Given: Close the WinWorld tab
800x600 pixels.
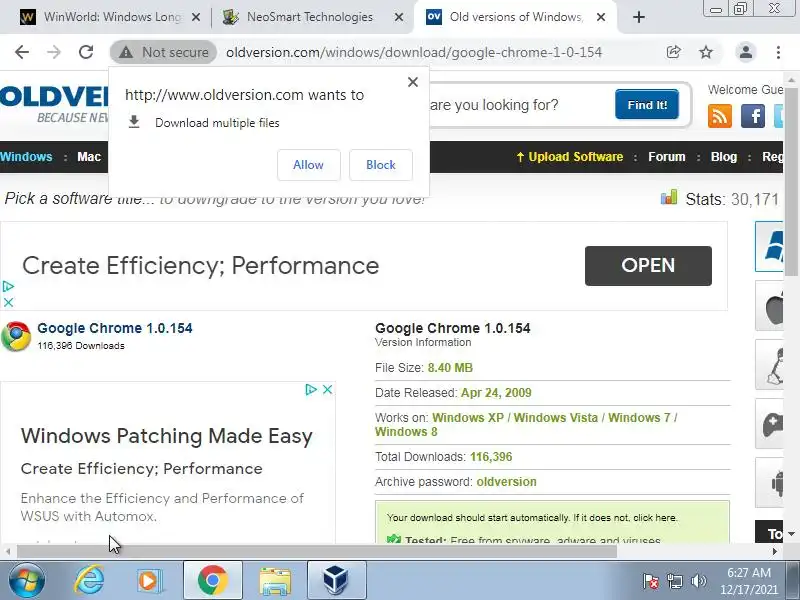Looking at the screenshot, I should pyautogui.click(x=195, y=17).
